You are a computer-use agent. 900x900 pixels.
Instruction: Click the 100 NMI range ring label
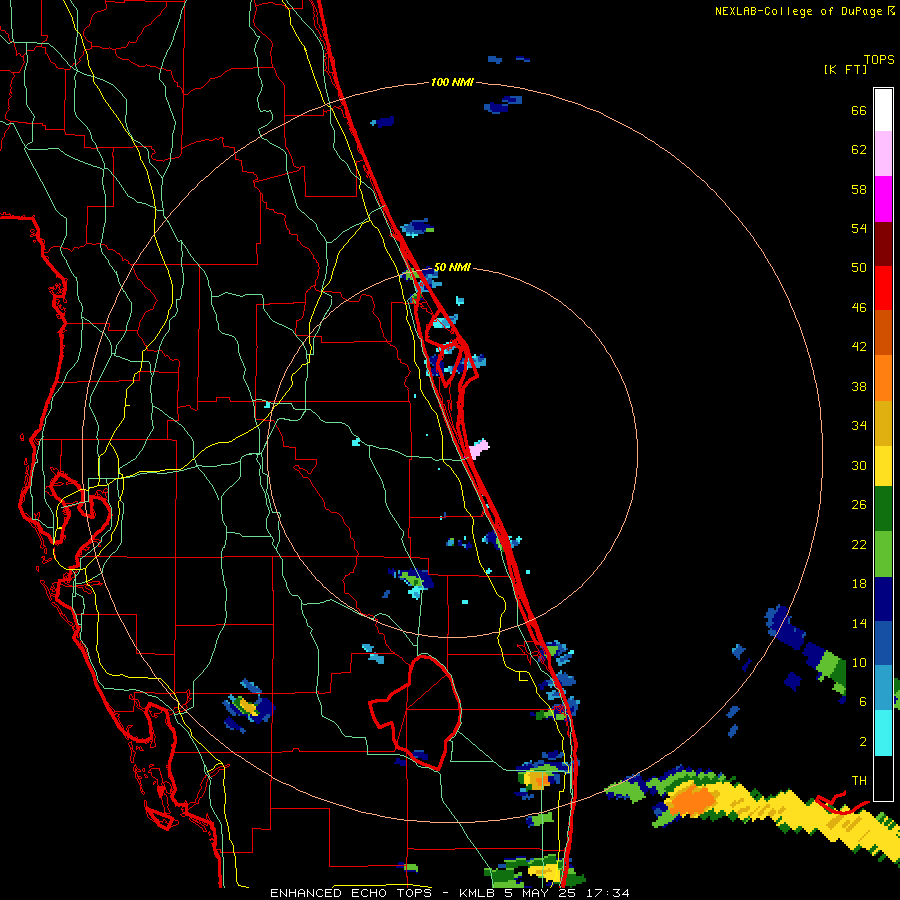pyautogui.click(x=452, y=82)
